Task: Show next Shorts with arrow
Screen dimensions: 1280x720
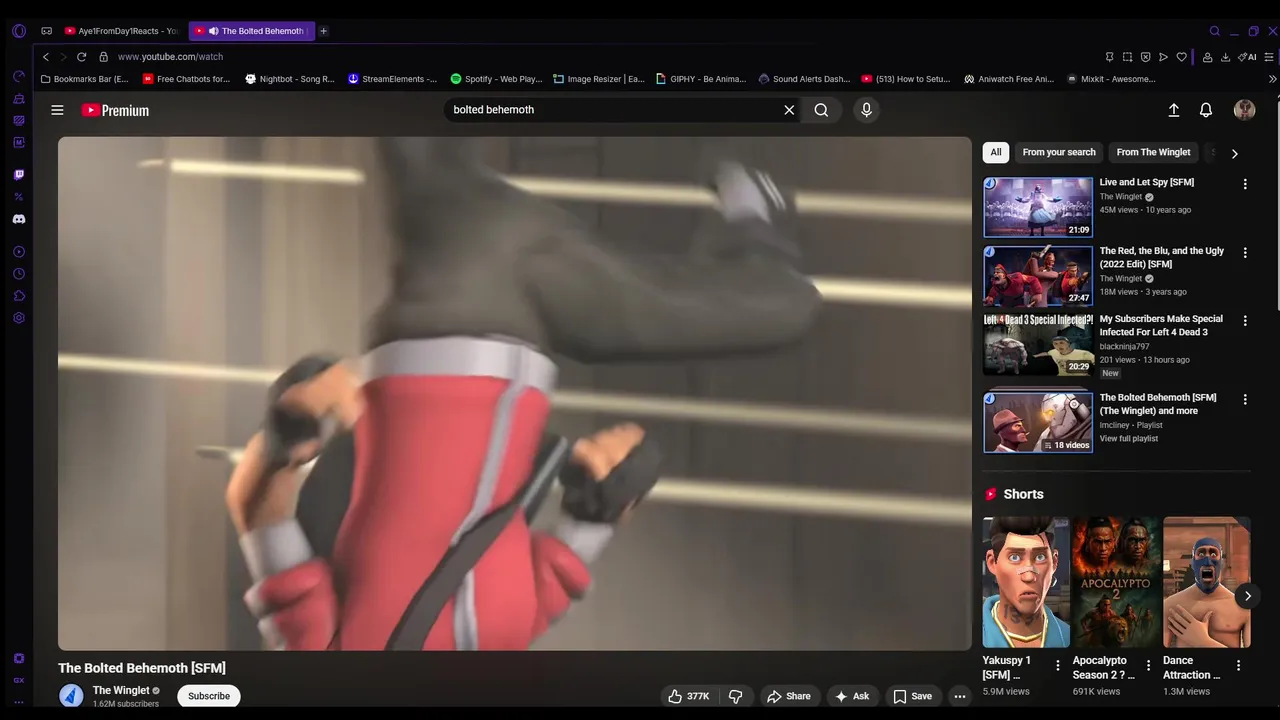Action: point(1247,596)
